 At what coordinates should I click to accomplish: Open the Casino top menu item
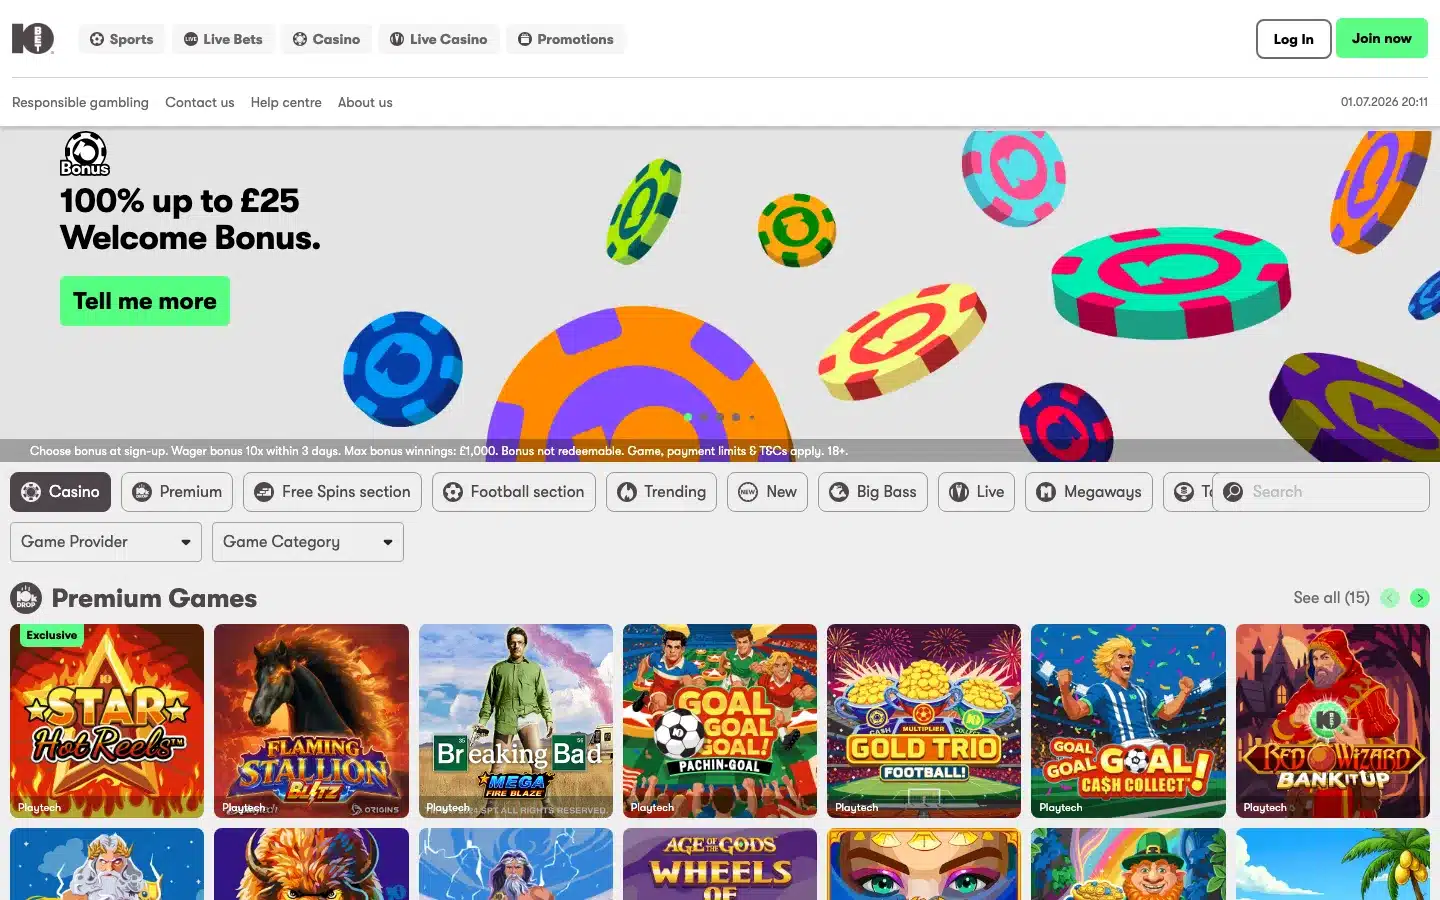[326, 39]
